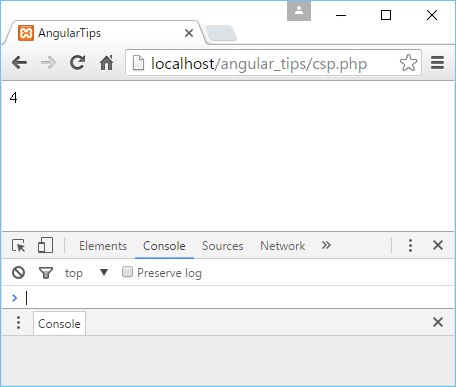Switch to the Console panel tab

click(x=164, y=246)
